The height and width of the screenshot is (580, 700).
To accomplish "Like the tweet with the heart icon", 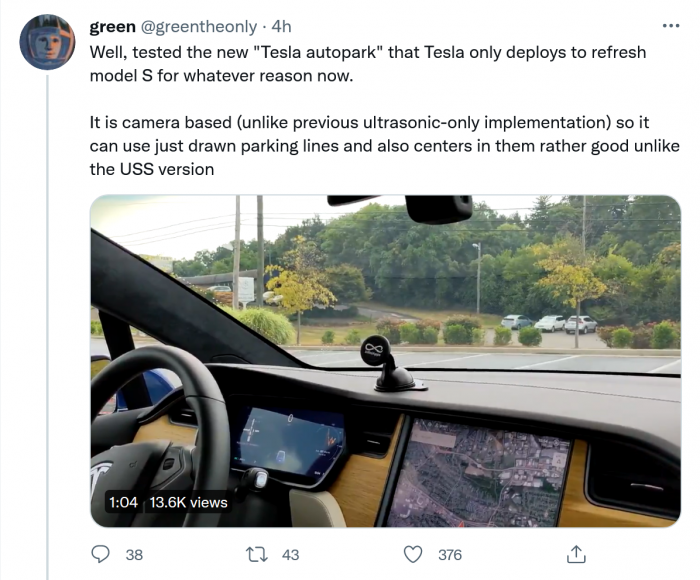I will (413, 553).
